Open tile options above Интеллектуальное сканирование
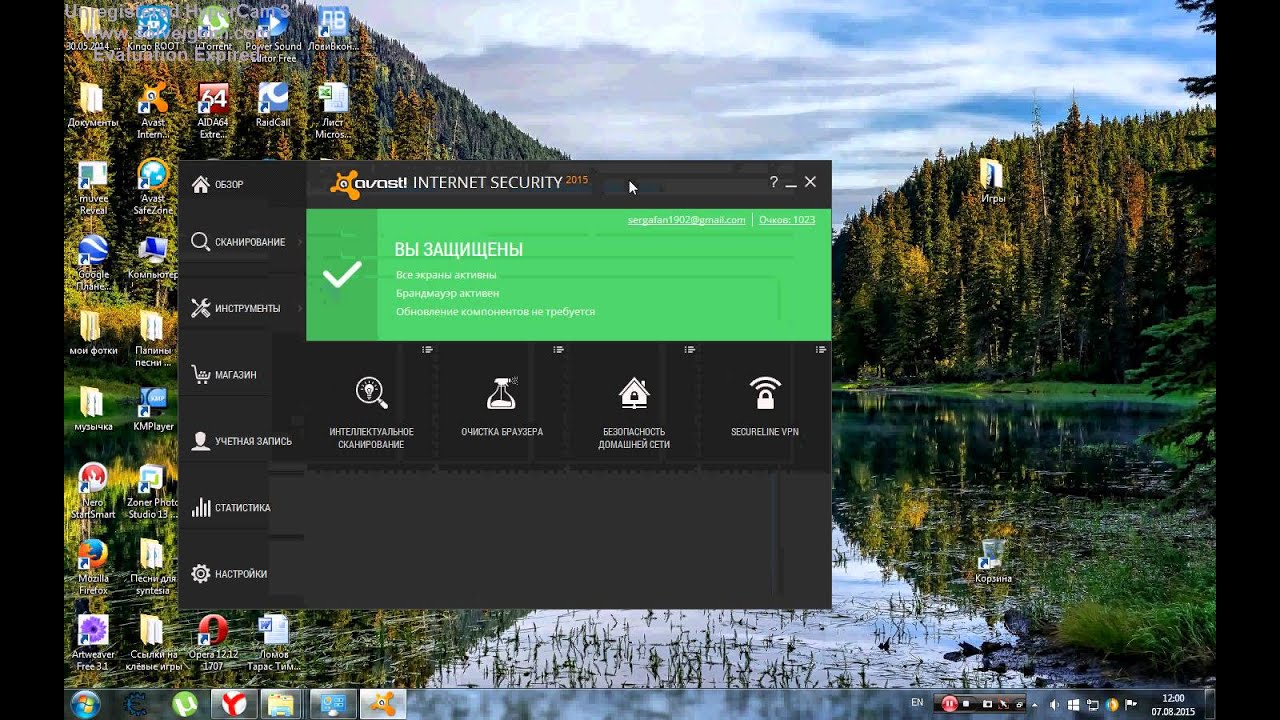 (x=427, y=349)
